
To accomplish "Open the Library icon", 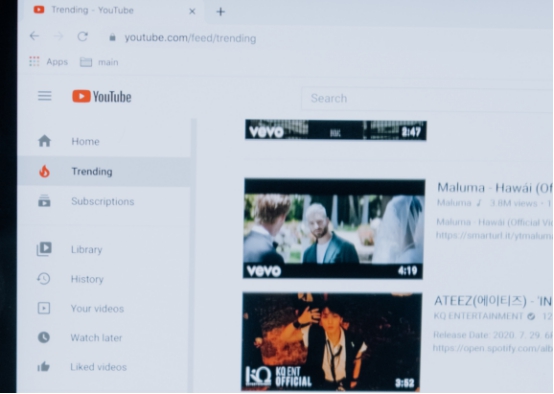I will click(x=44, y=249).
